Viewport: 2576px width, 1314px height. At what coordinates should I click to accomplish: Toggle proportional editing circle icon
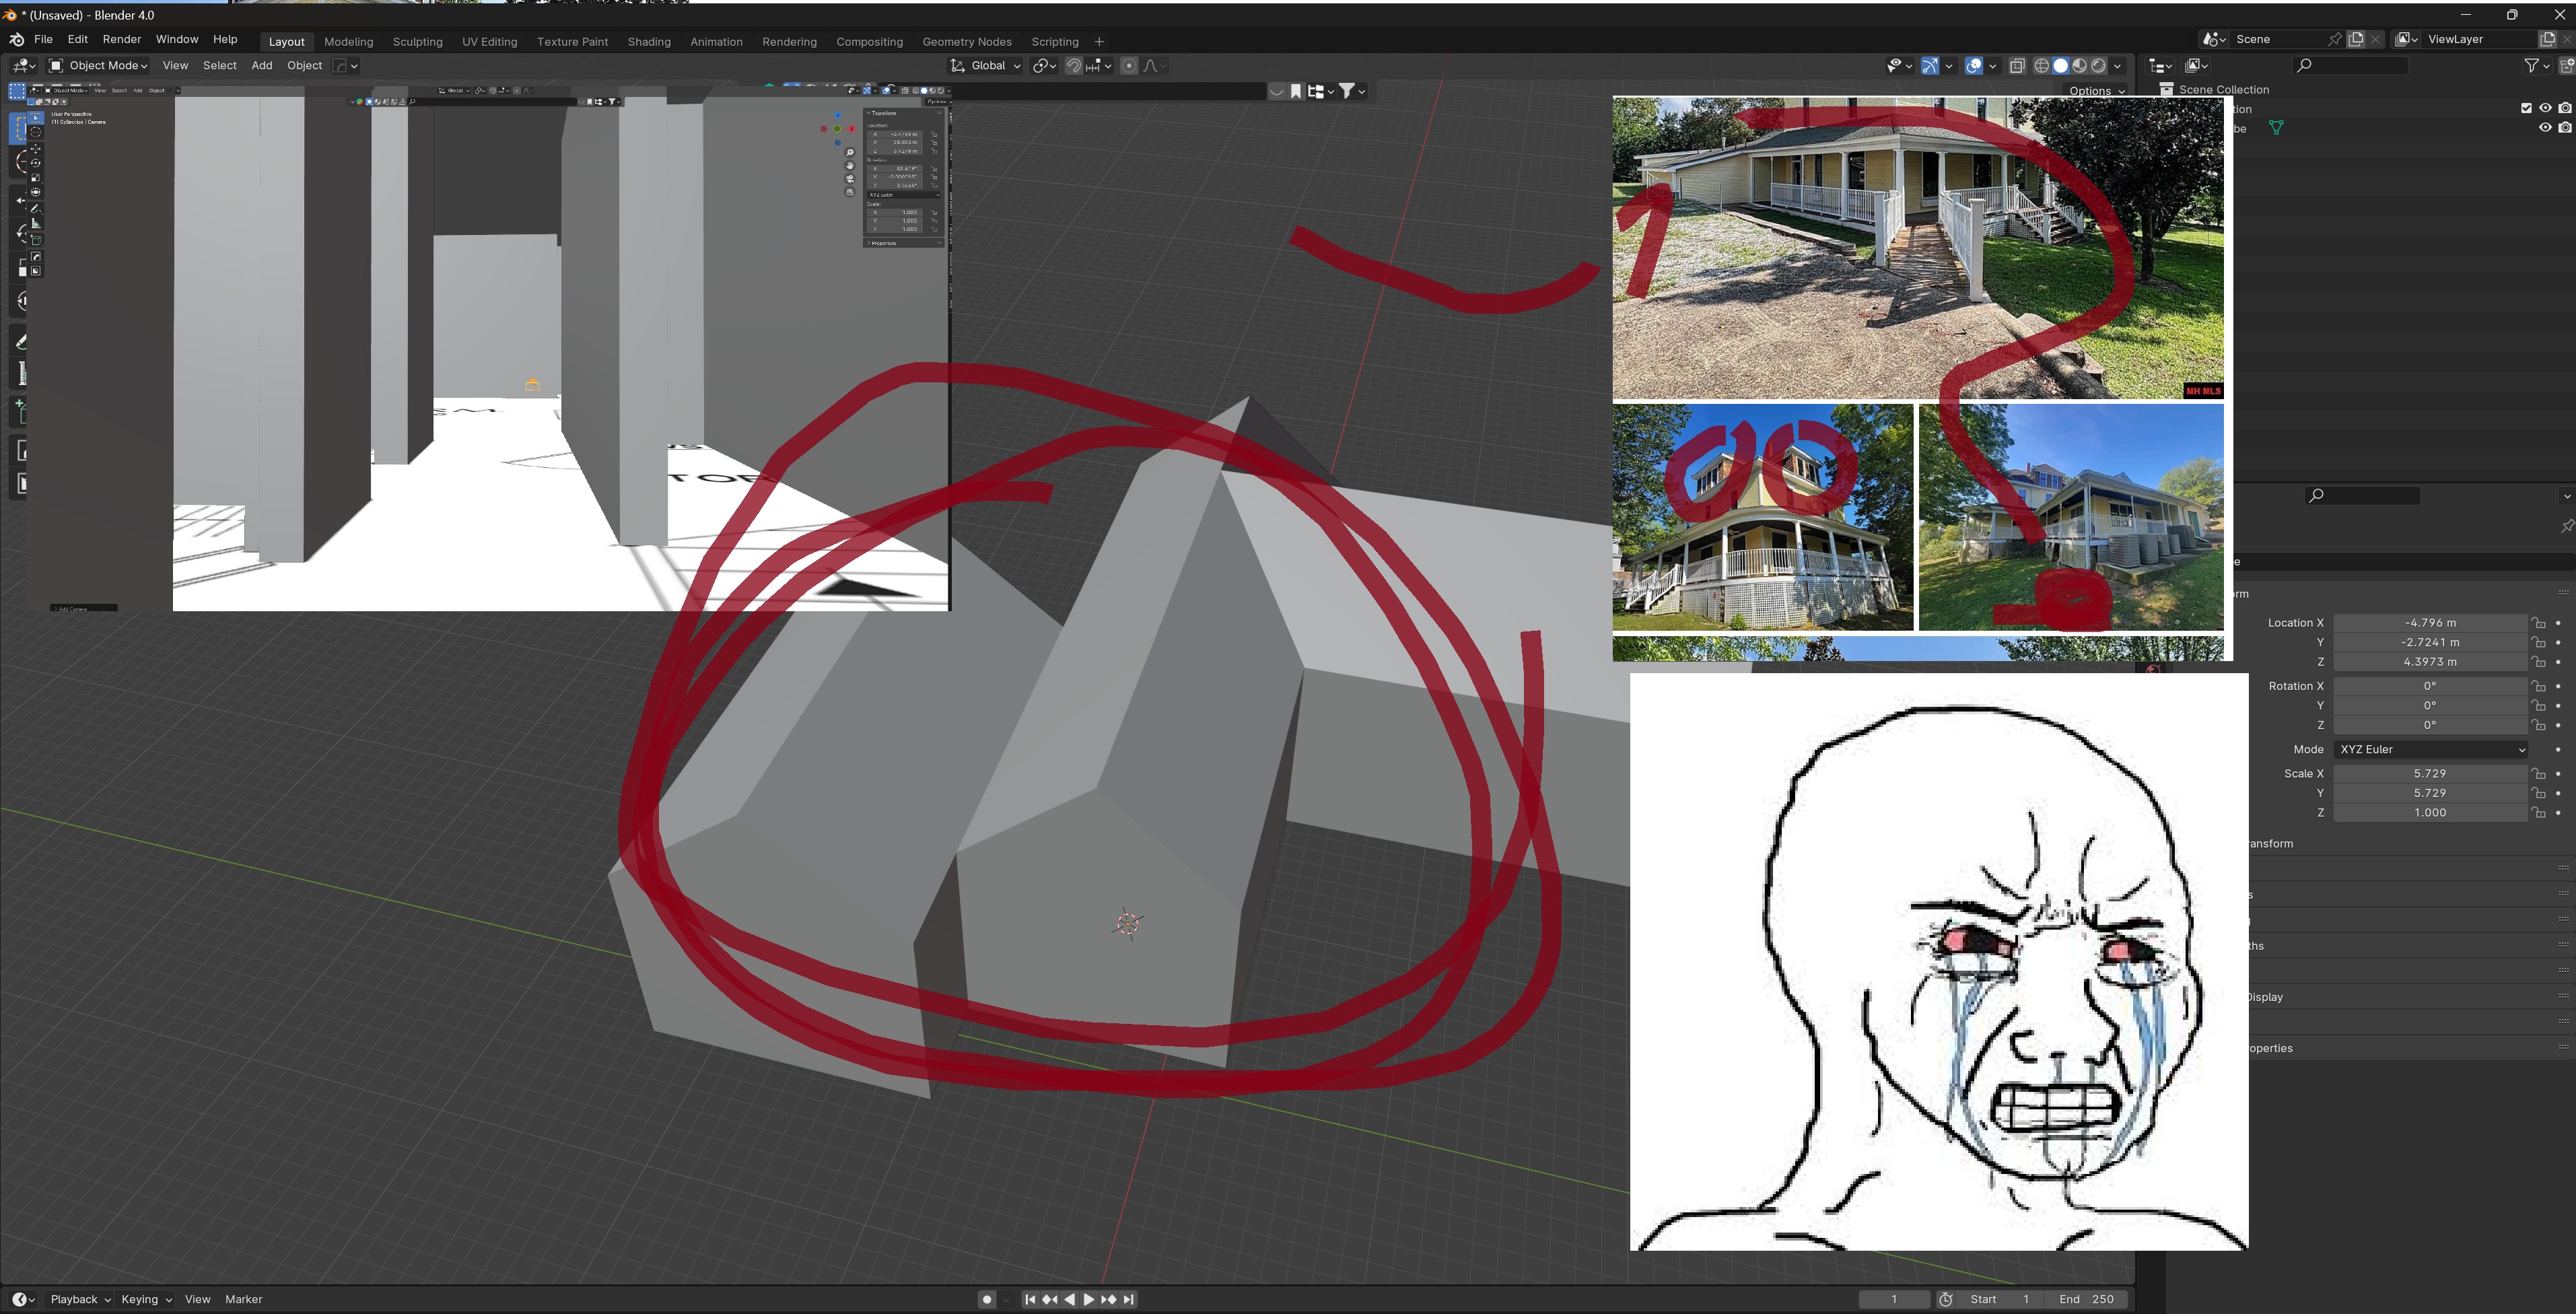pos(1129,66)
